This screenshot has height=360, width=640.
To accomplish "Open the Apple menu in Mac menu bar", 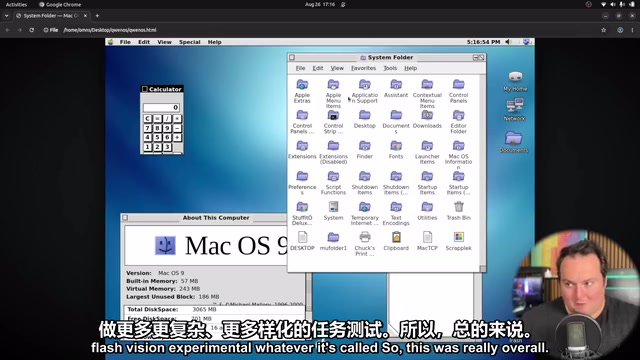I will pos(110,42).
